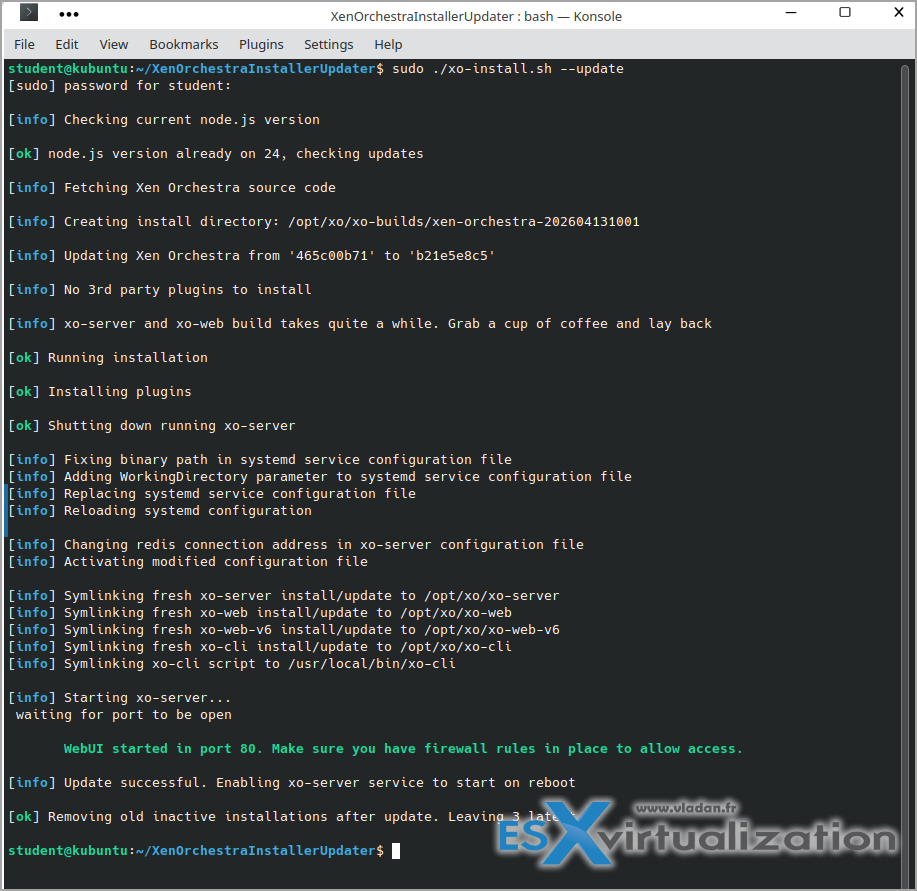Click the XenOrchestraInstallerUpdater window title text

click(x=476, y=15)
